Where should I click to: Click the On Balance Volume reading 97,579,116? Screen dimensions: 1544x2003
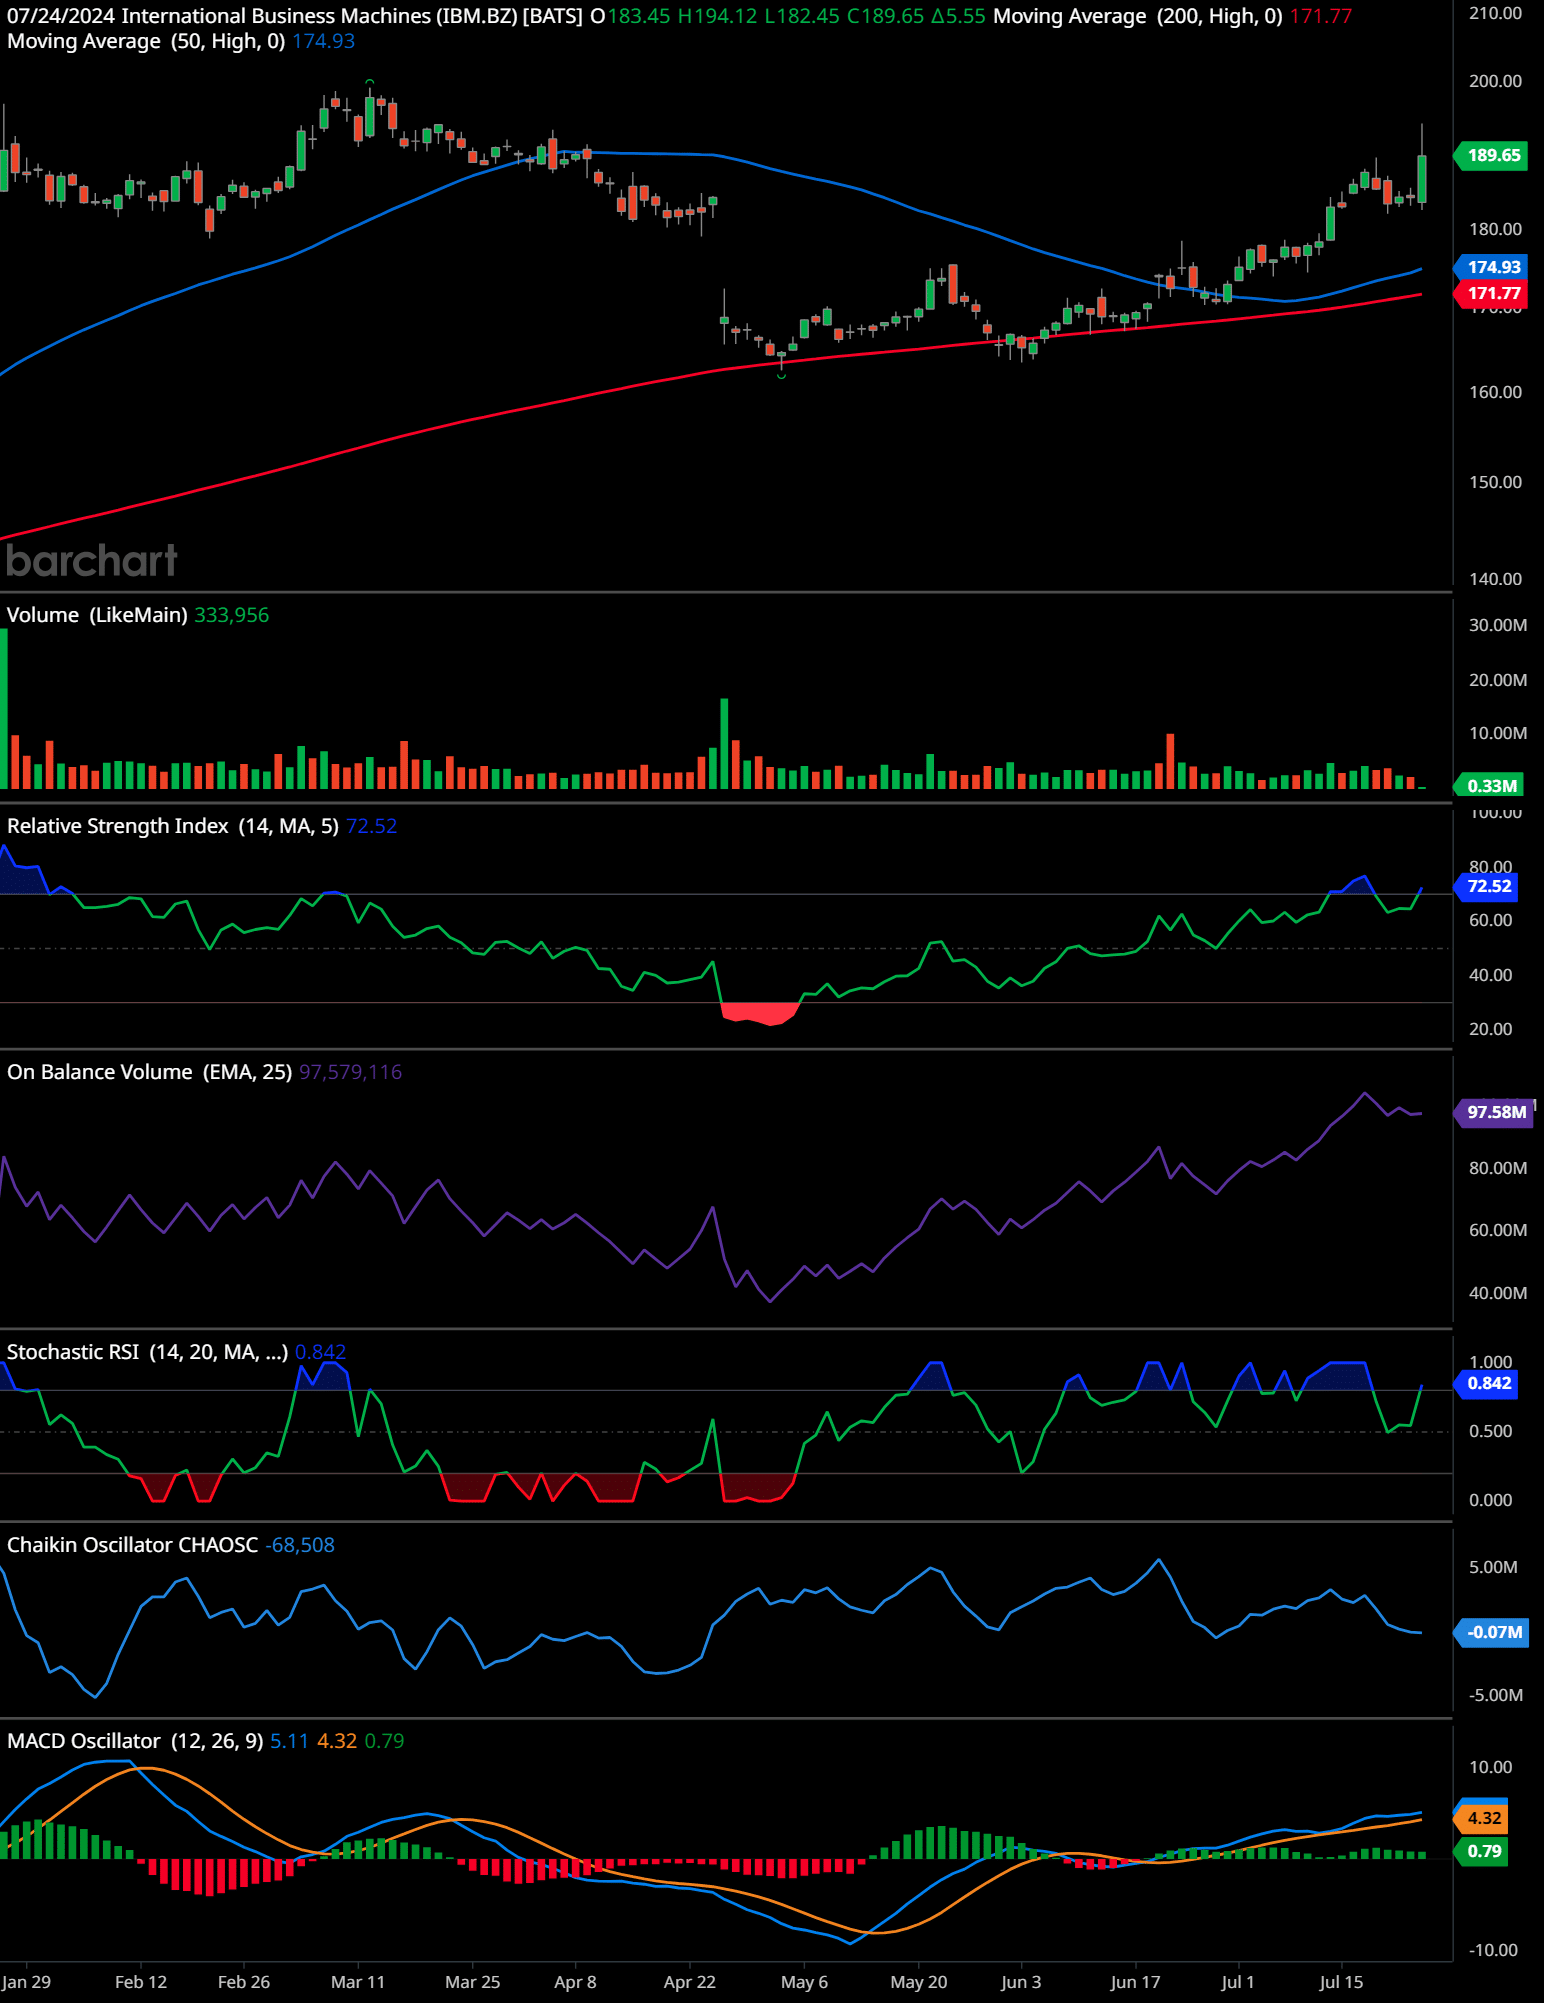point(350,1072)
